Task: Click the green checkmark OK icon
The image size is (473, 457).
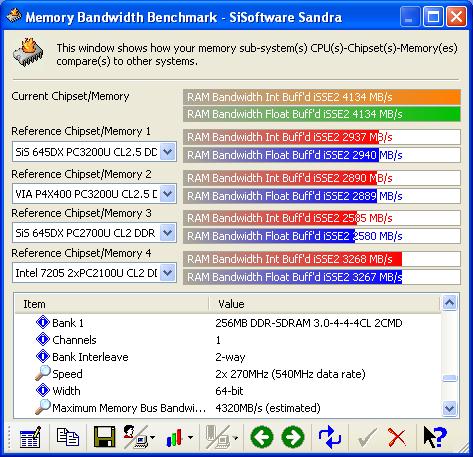Action: pos(367,437)
